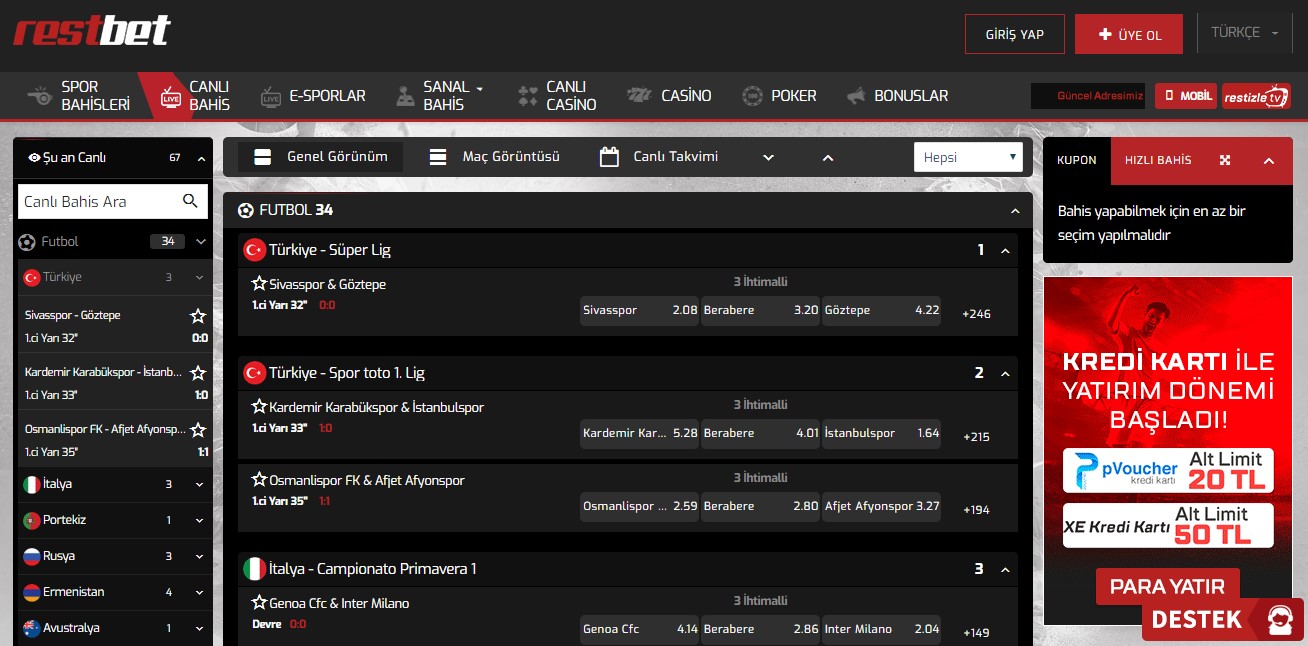
Task: Bet on Sivasspor at odds 2.08
Action: (640, 310)
